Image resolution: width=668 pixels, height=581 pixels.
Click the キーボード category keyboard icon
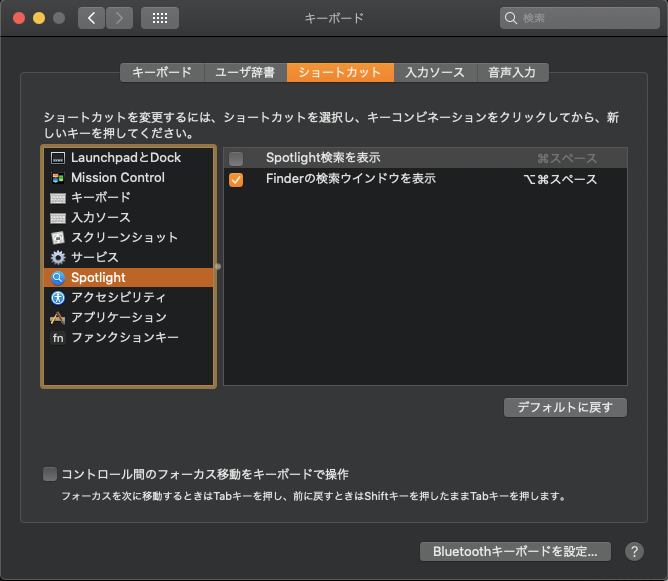pos(58,198)
